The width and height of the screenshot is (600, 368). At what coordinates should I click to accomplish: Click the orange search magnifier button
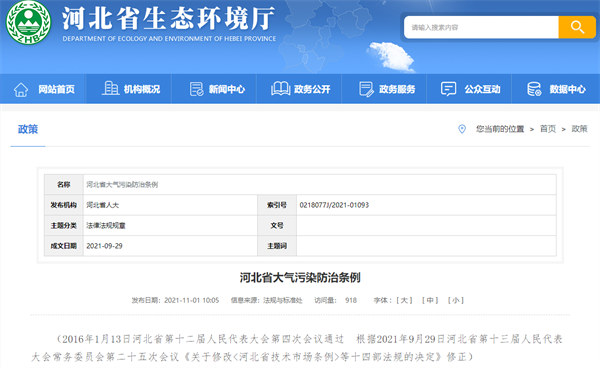point(577,27)
